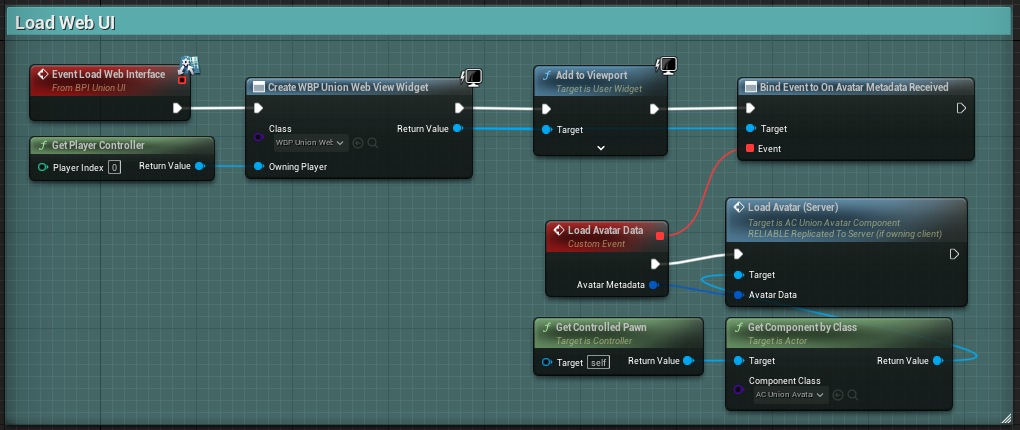
Task: Click the Avatar Metadata output pin
Action: coord(654,285)
